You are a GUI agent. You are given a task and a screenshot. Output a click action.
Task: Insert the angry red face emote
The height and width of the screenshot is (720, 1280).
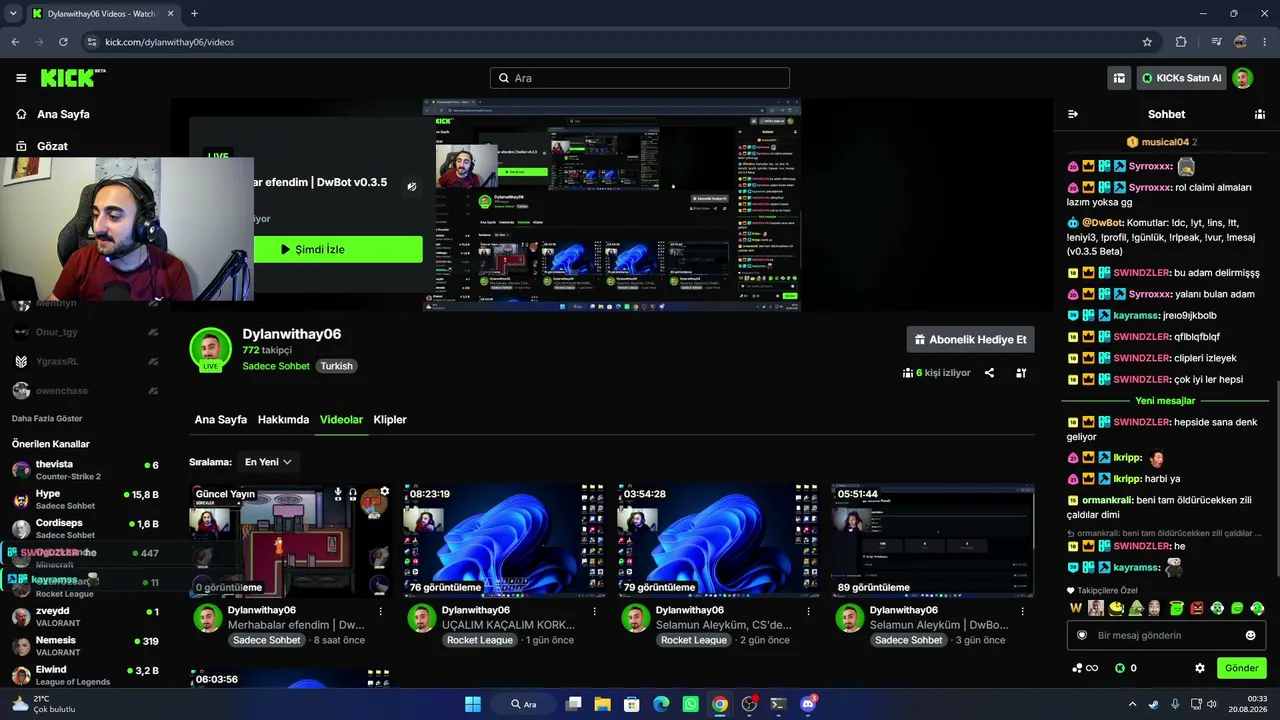[1196, 608]
